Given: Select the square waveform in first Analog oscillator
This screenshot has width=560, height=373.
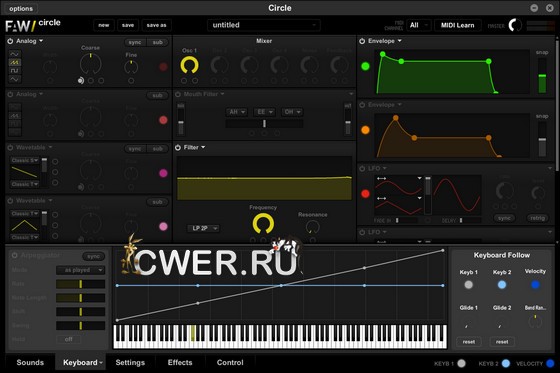Looking at the screenshot, I should [x=15, y=70].
